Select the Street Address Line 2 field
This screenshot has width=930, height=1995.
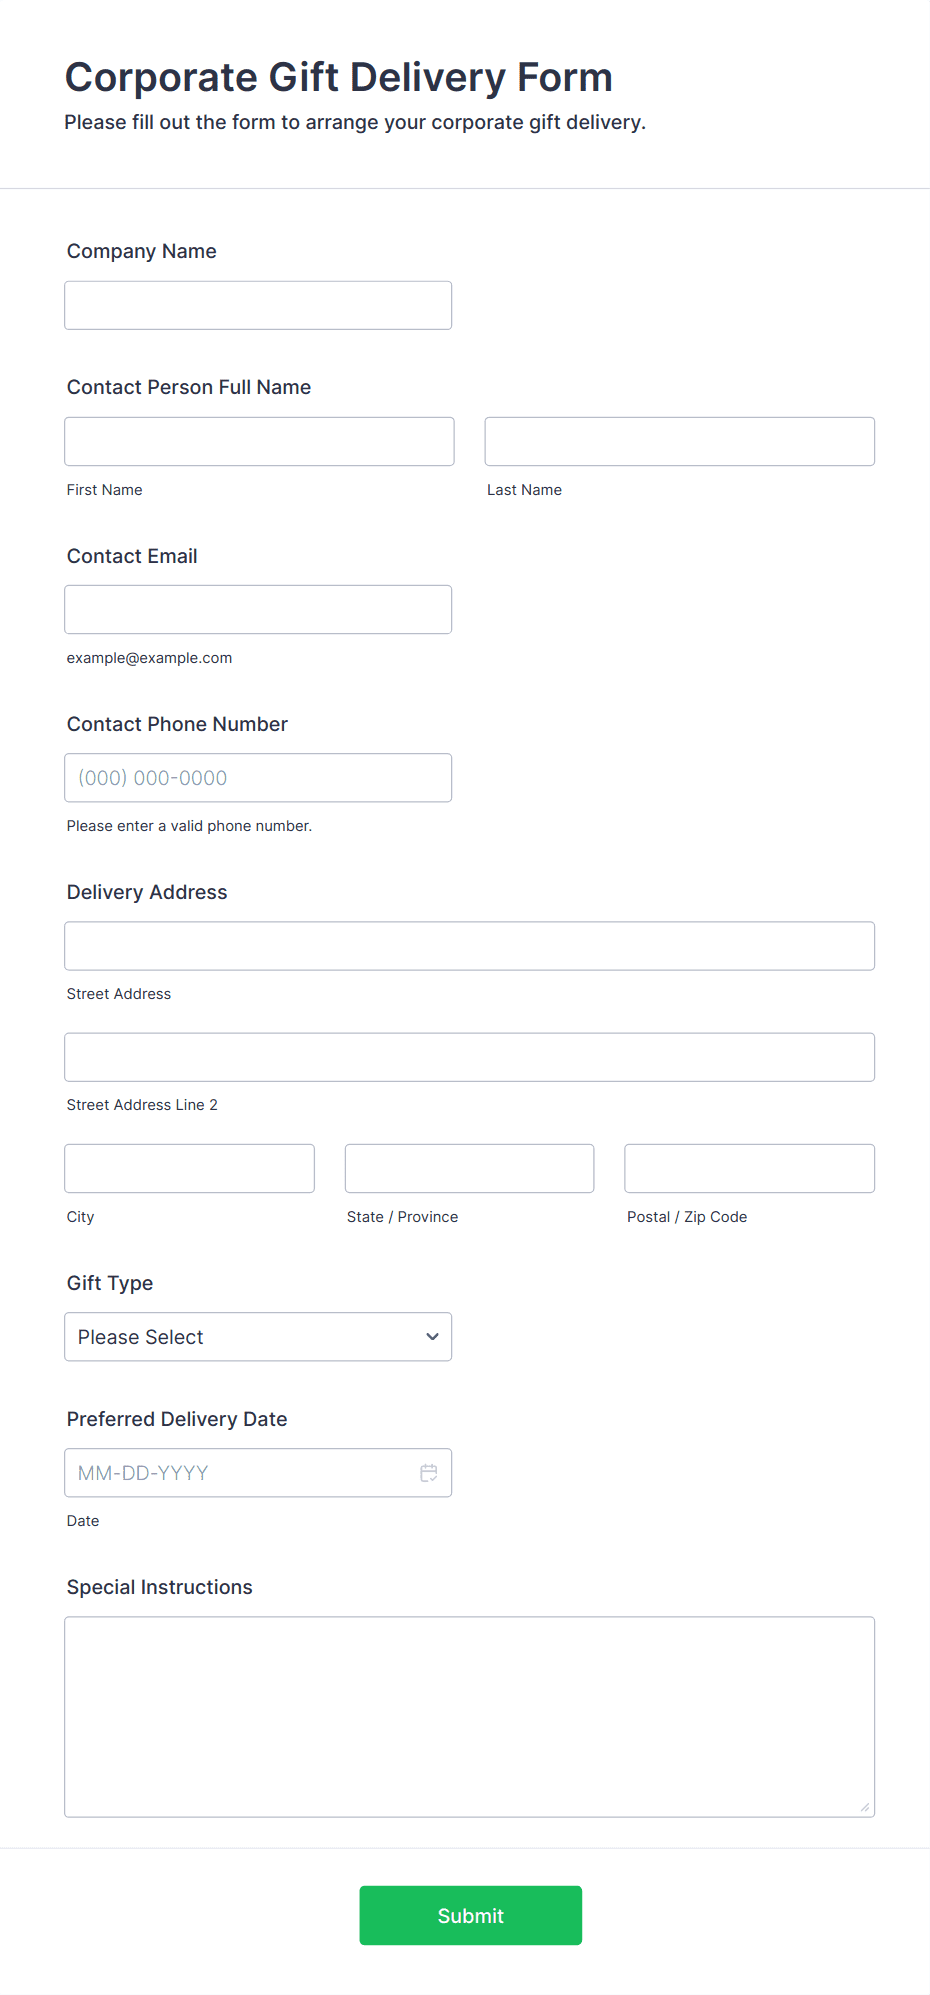coord(469,1057)
